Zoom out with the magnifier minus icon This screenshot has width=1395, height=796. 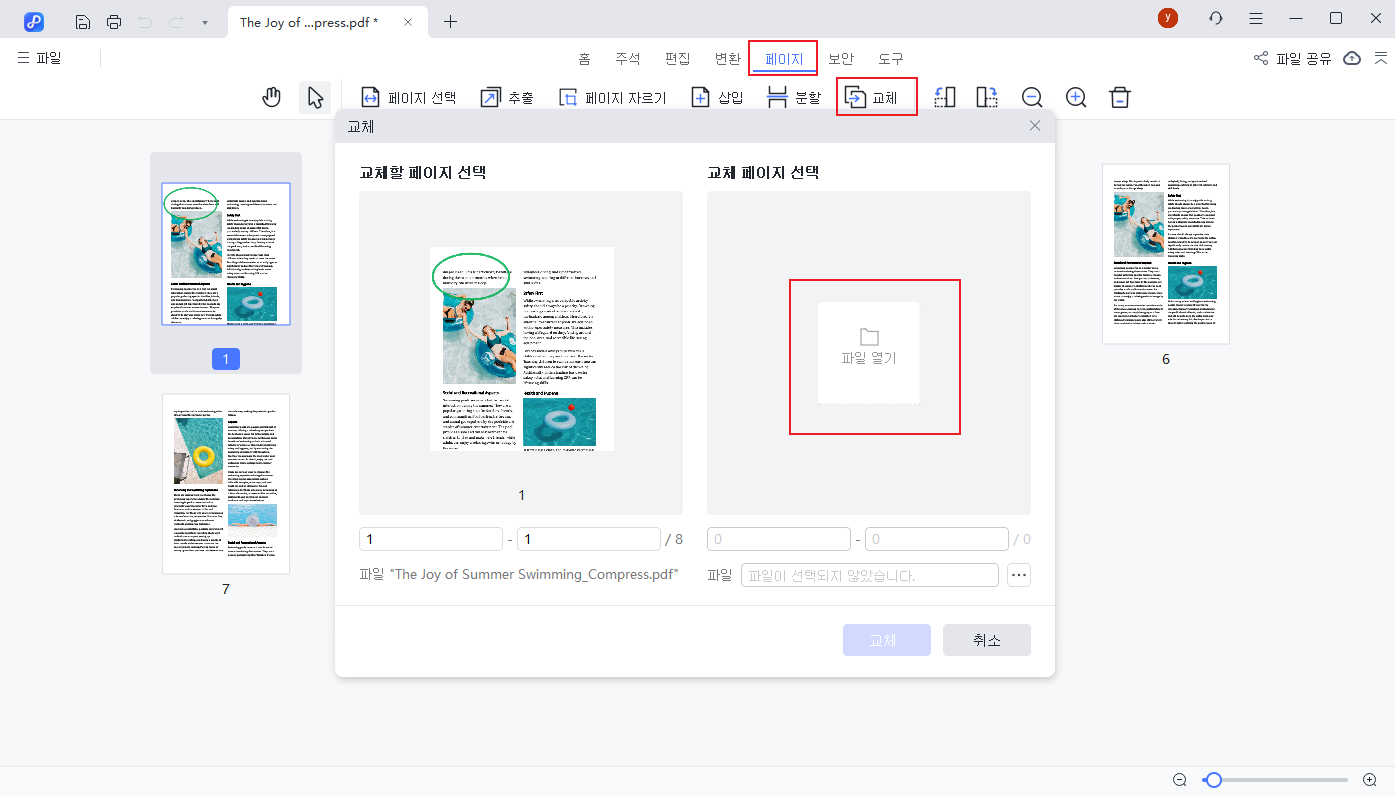tap(1032, 96)
